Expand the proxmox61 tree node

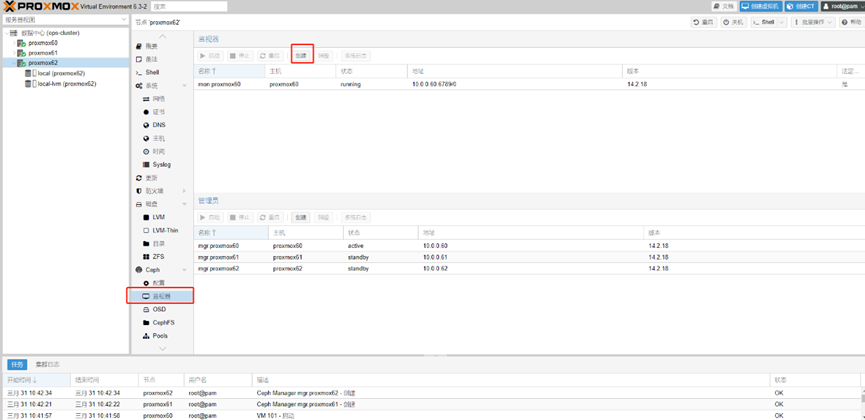pos(14,53)
